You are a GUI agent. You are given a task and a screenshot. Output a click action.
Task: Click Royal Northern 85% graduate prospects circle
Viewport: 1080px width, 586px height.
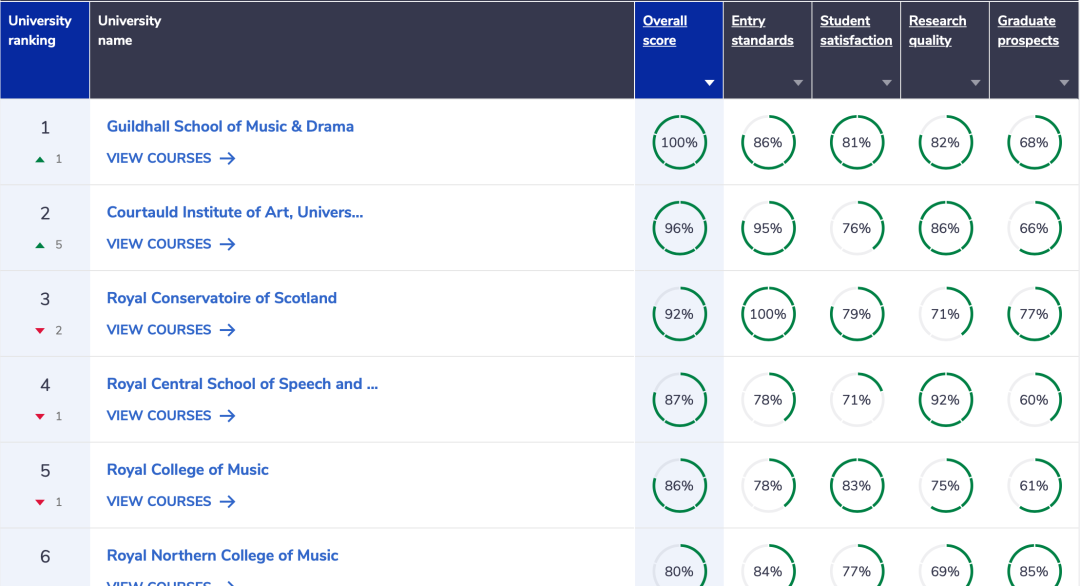[1034, 565]
